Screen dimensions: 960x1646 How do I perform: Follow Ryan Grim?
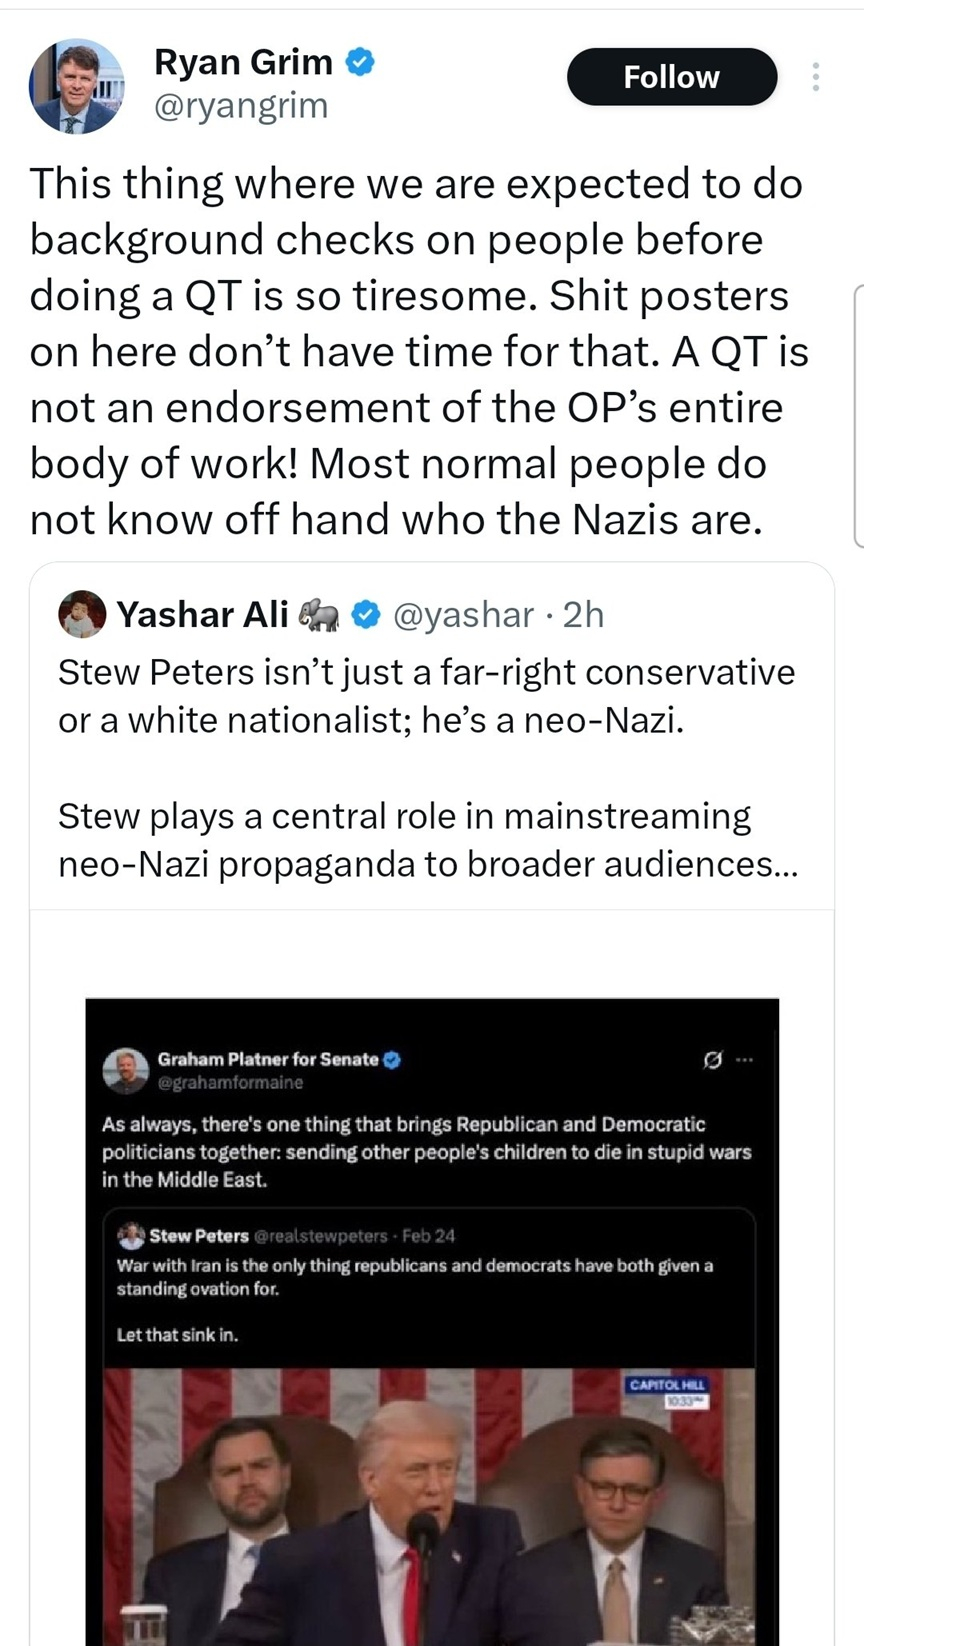(x=671, y=77)
